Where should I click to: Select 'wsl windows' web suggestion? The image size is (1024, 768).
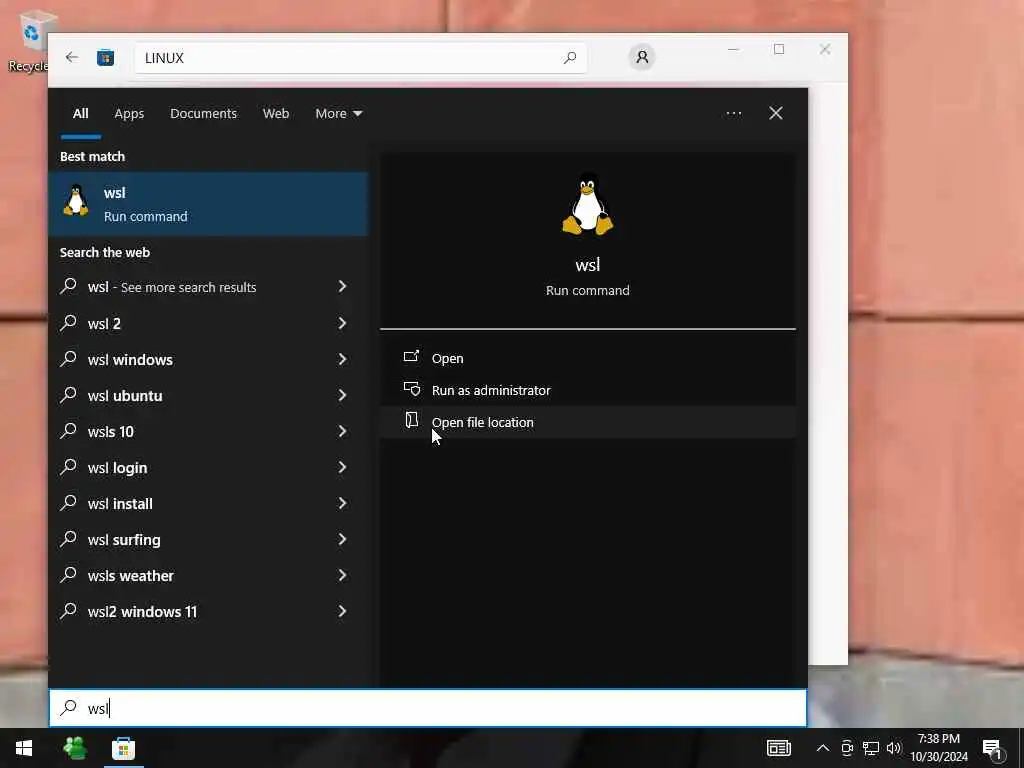pyautogui.click(x=208, y=359)
